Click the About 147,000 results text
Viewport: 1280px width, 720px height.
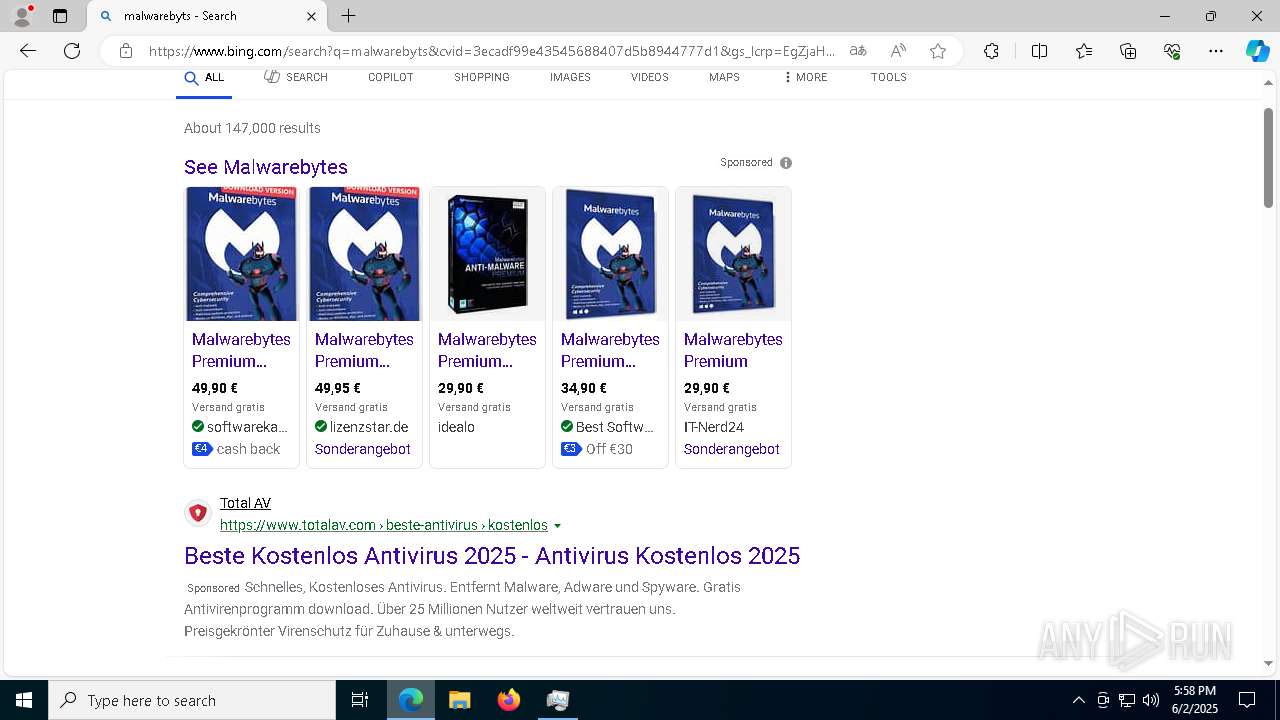(252, 128)
